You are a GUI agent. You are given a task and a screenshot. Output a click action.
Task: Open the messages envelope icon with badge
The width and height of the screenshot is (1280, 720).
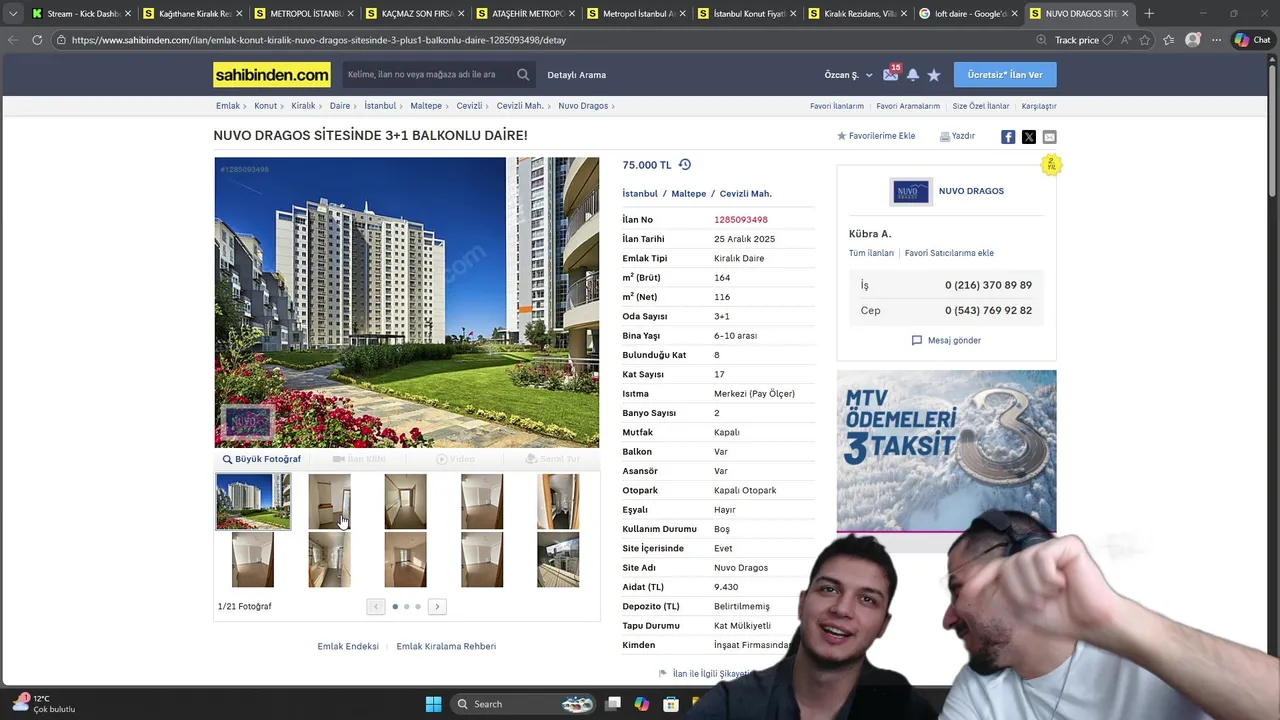coord(891,74)
